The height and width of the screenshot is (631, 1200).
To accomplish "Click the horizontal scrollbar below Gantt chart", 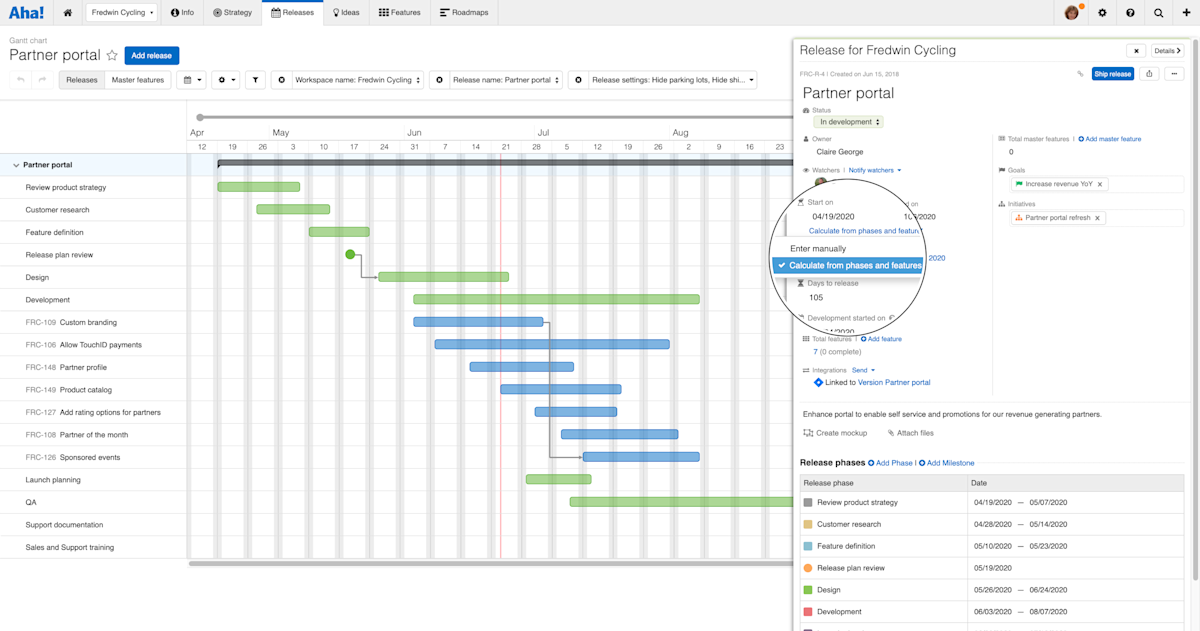I will 490,564.
